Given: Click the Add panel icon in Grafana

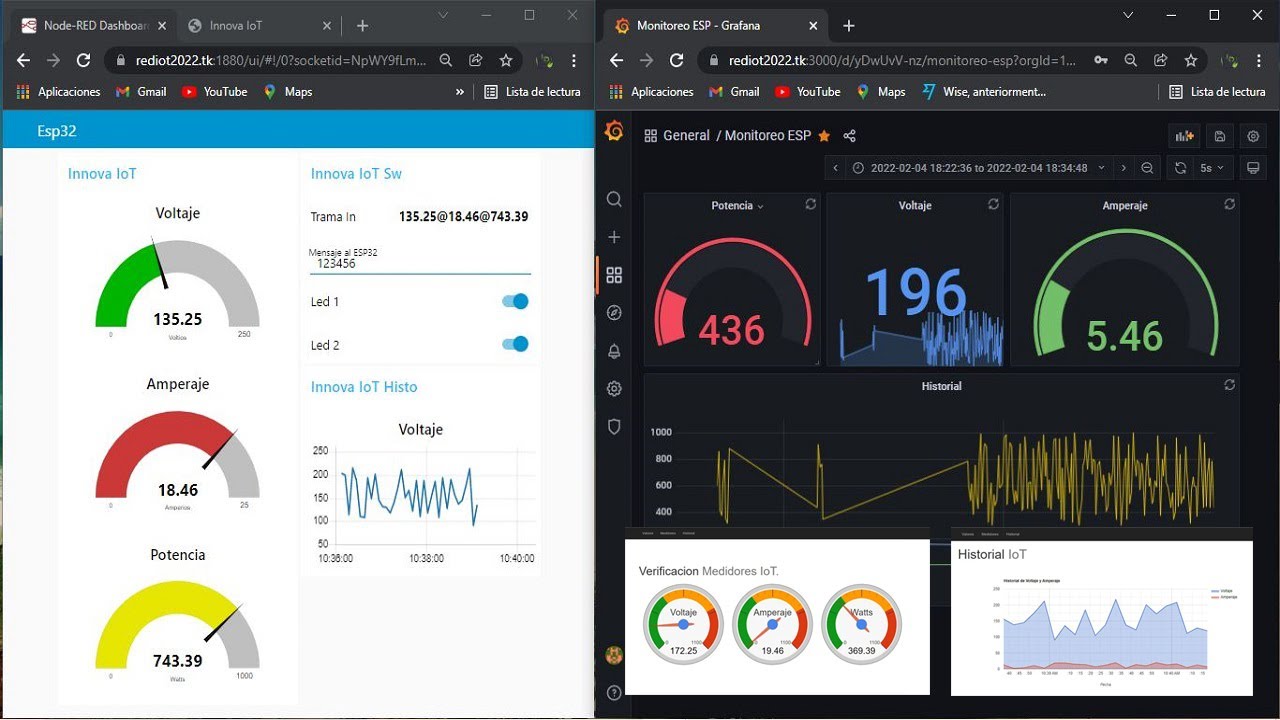Looking at the screenshot, I should pyautogui.click(x=1185, y=136).
